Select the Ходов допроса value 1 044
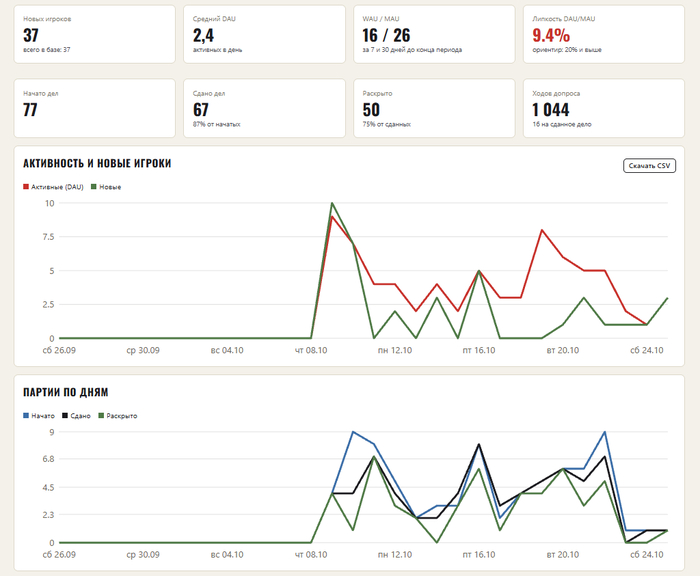The height and width of the screenshot is (576, 700). tap(550, 110)
